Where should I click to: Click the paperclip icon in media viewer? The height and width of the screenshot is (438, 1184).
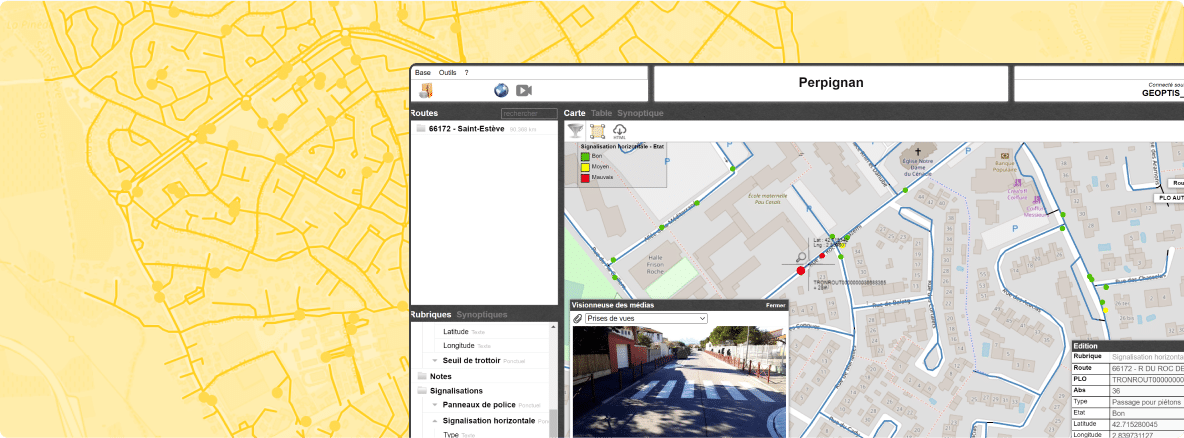coord(577,318)
